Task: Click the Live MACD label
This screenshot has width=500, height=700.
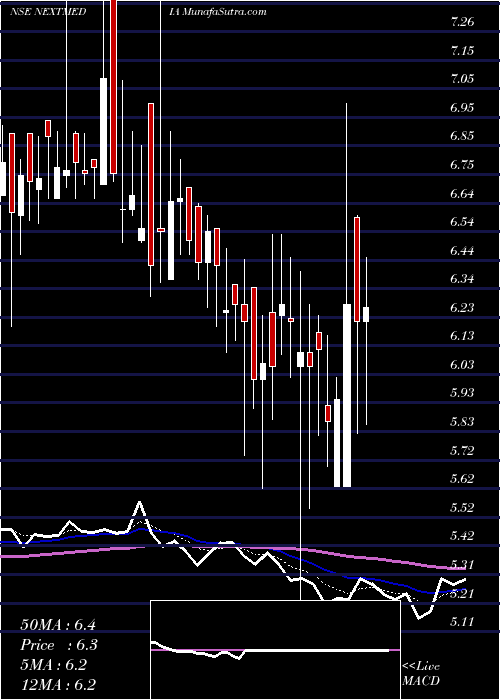Action: coord(421,674)
